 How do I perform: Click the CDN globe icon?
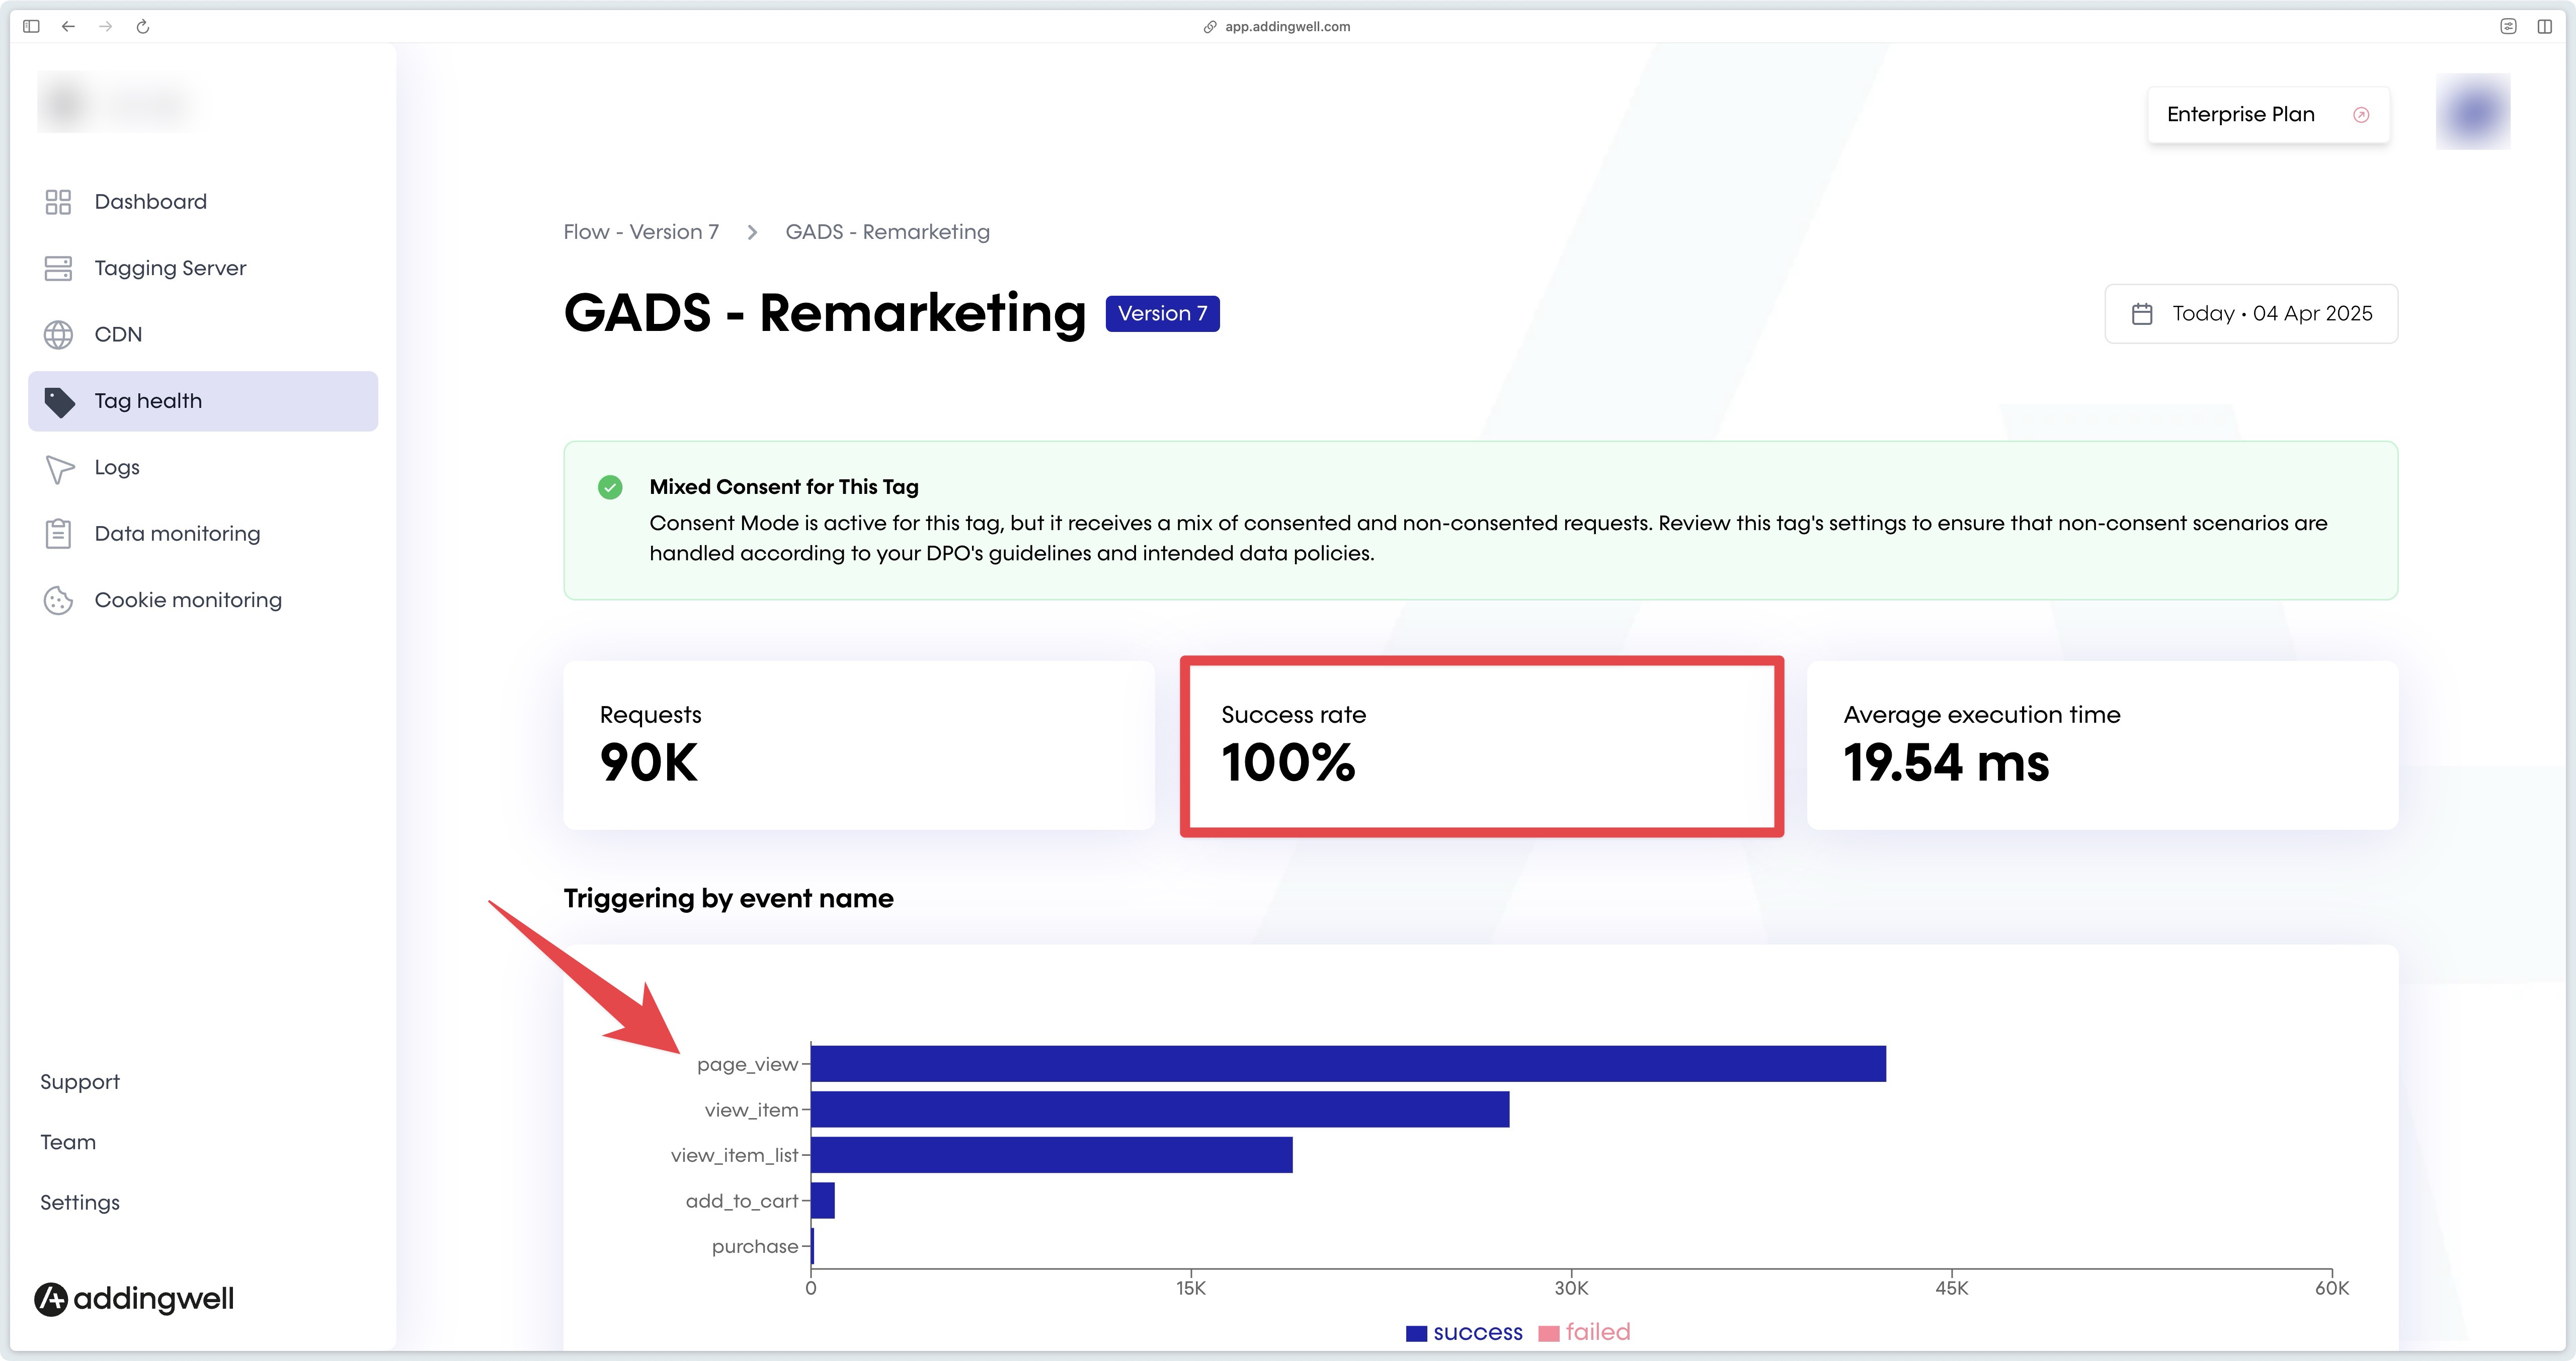(x=58, y=335)
